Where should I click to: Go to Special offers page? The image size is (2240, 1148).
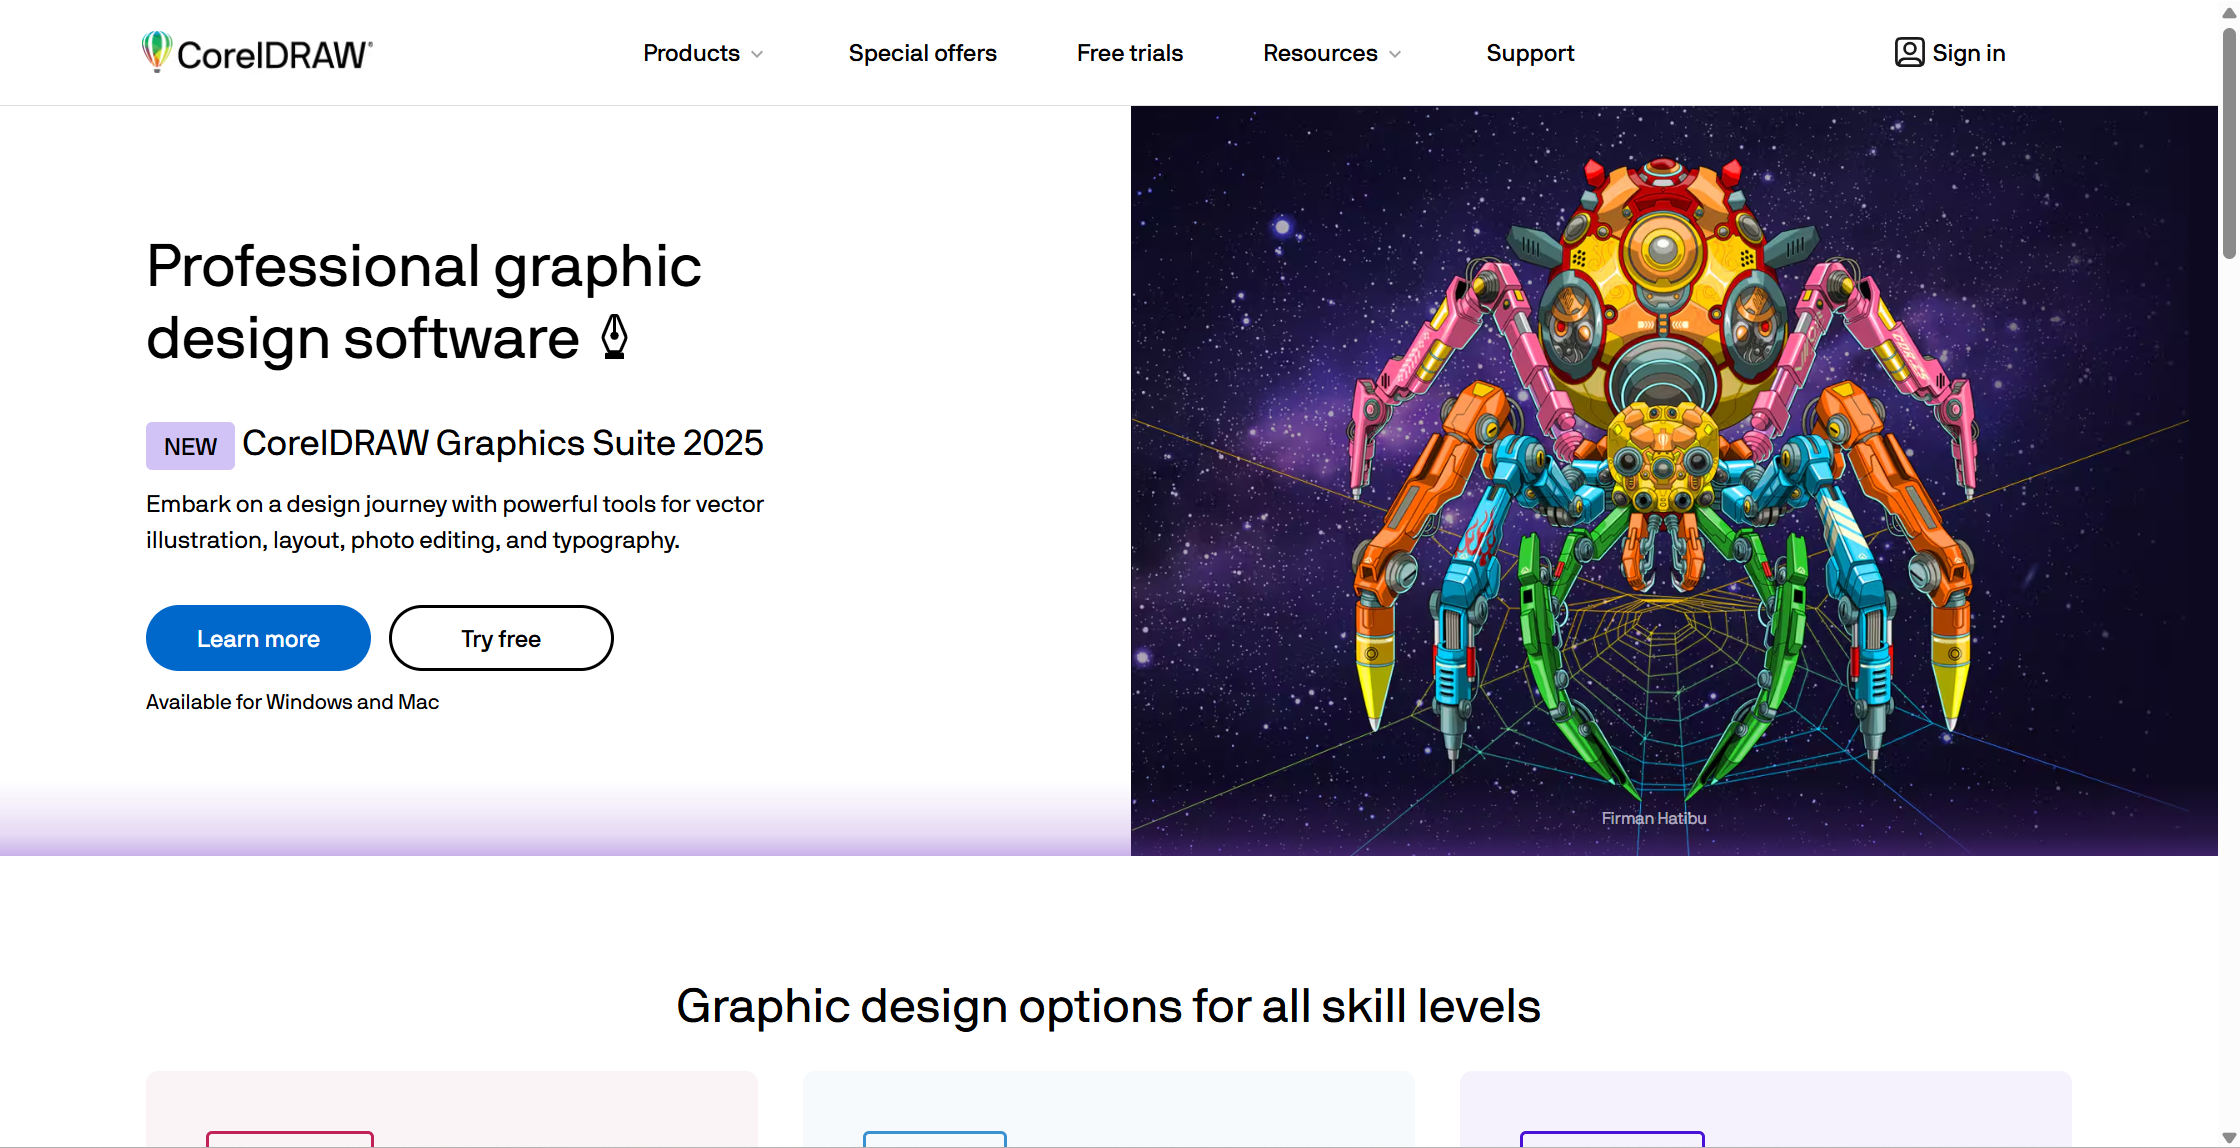coord(922,53)
